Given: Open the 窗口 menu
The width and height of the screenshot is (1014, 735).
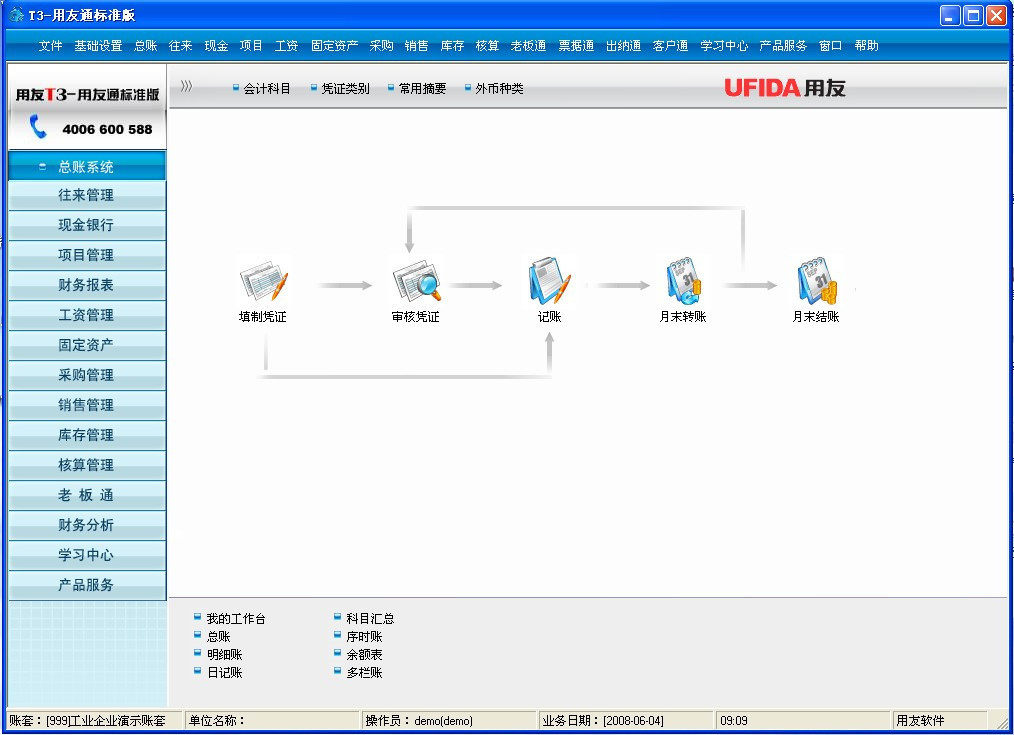Looking at the screenshot, I should point(830,46).
